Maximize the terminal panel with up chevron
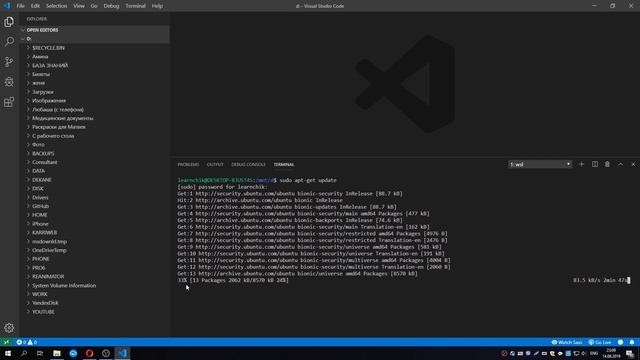640x360 pixels. [x=620, y=164]
